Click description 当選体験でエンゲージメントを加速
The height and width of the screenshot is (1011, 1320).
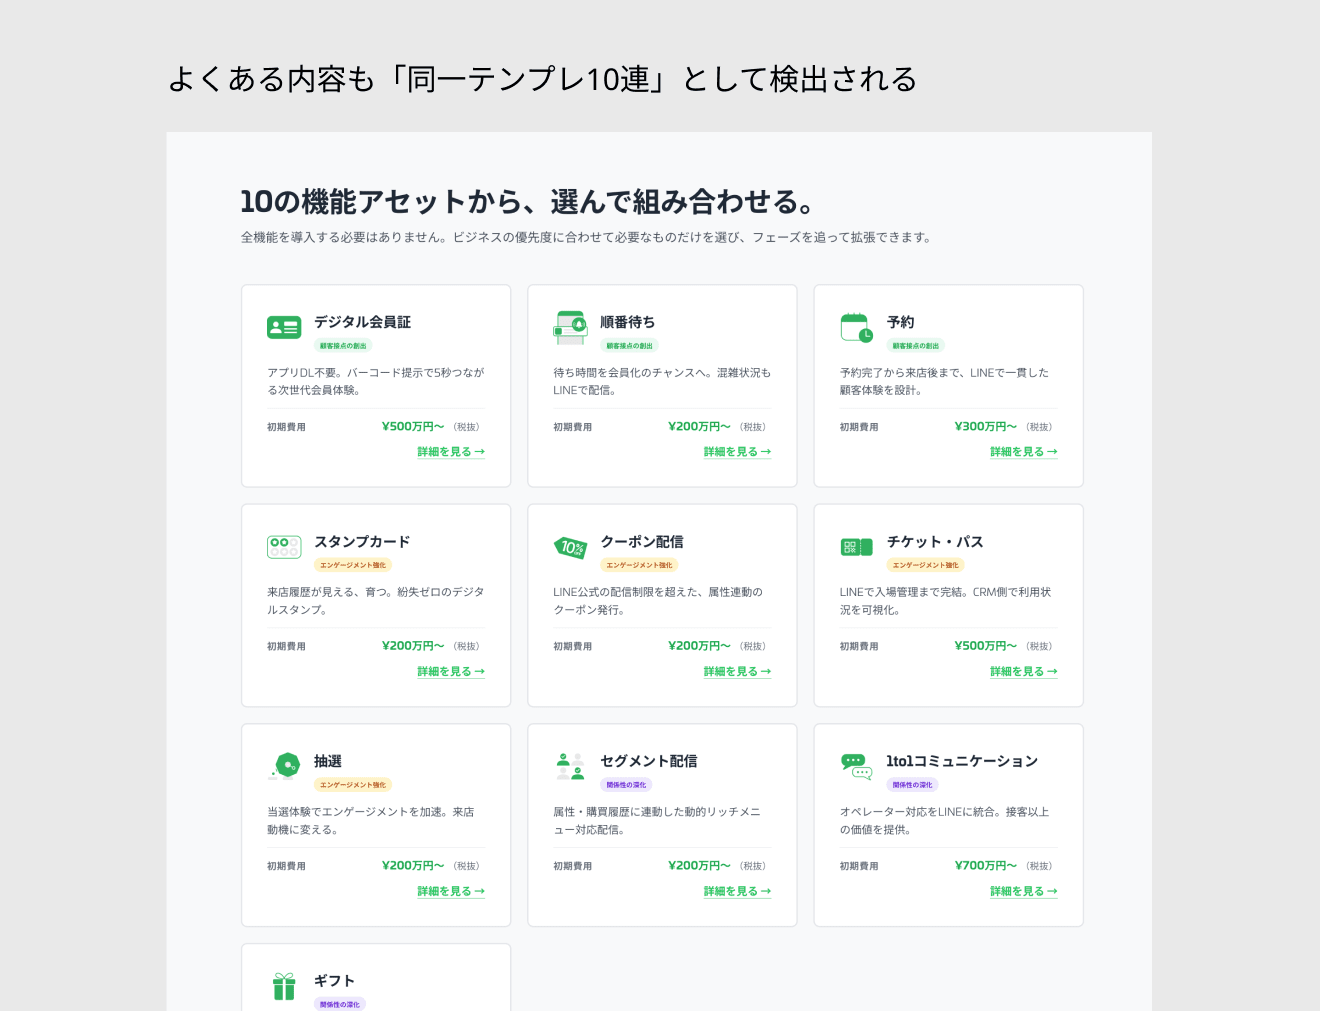point(371,821)
